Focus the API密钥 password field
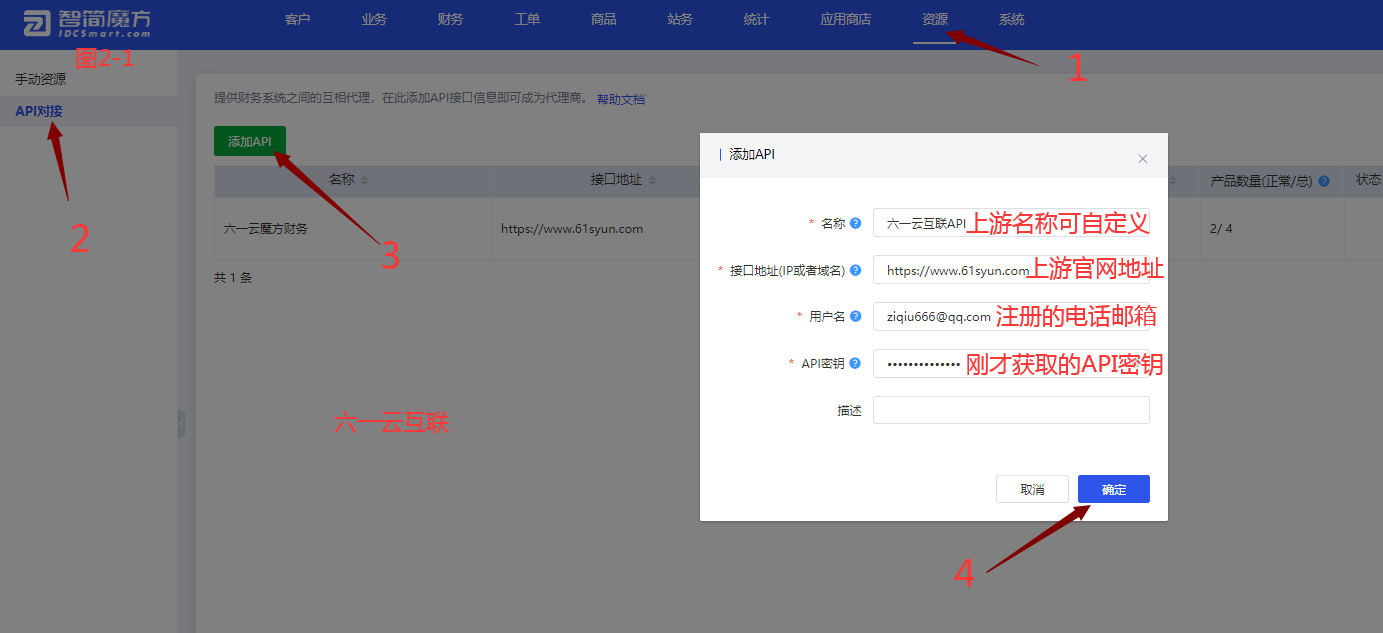Screen dimensions: 1383x633 (1011, 363)
